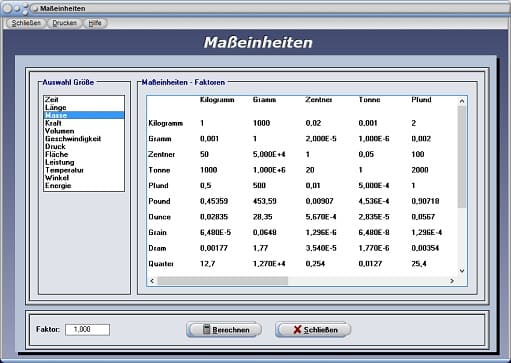511x363 pixels.
Task: Click the table's scroll up arrow
Action: pos(462,101)
